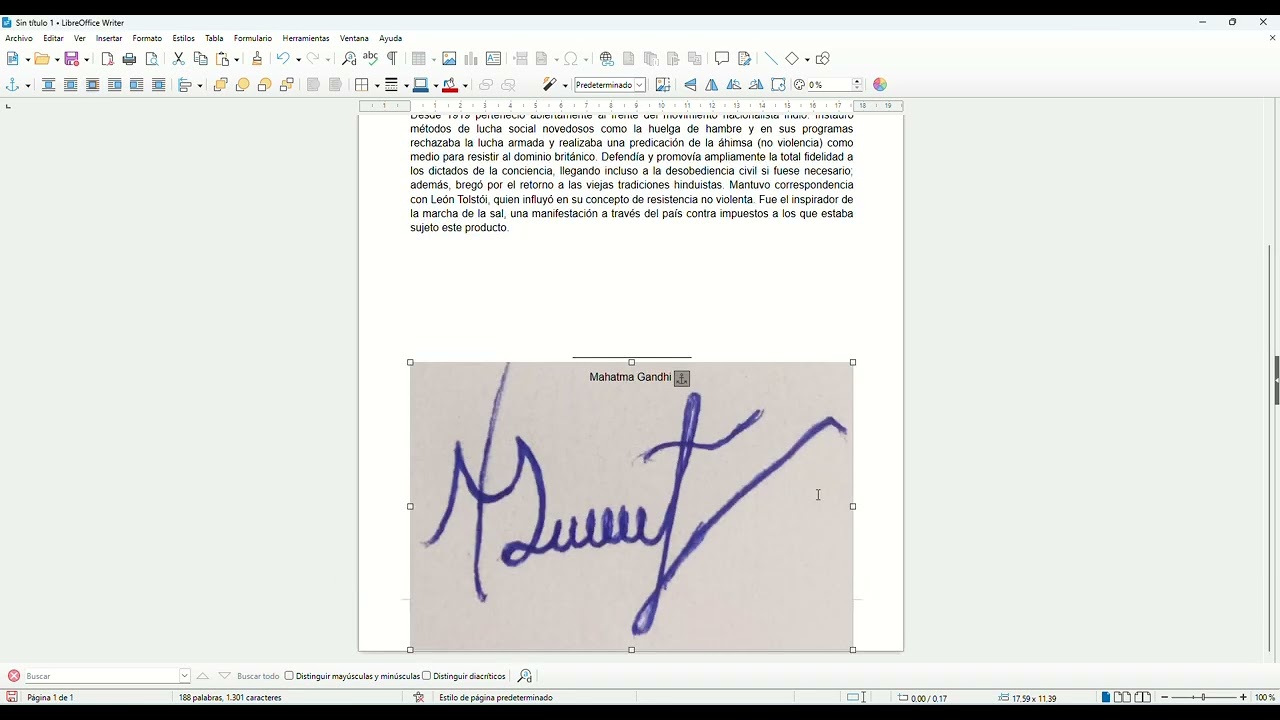The height and width of the screenshot is (720, 1280).
Task: Toggle track changes recording icon
Action: (745, 59)
